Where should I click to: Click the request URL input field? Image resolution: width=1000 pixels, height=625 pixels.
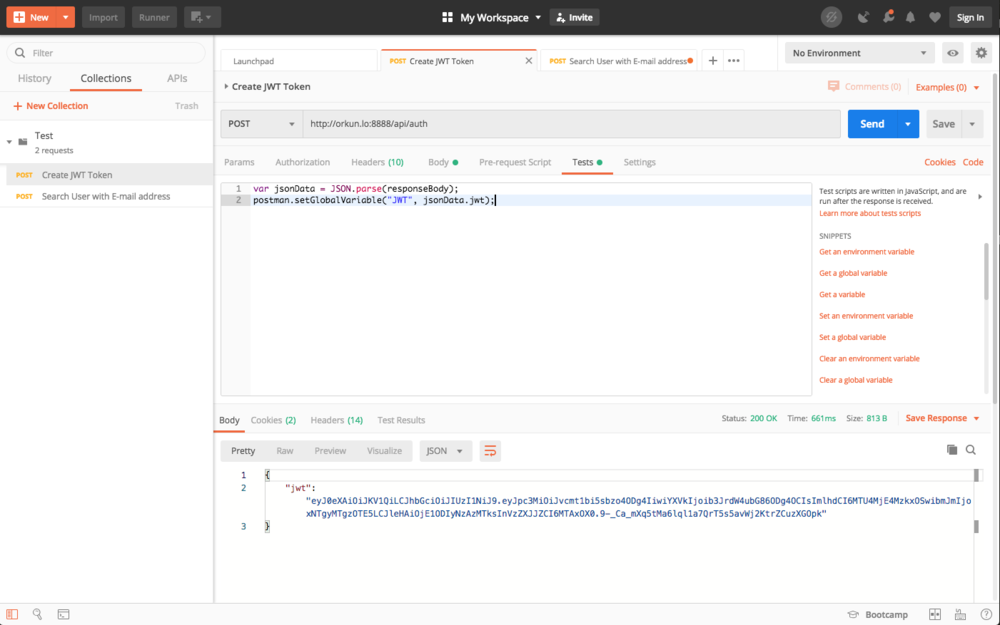[570, 124]
